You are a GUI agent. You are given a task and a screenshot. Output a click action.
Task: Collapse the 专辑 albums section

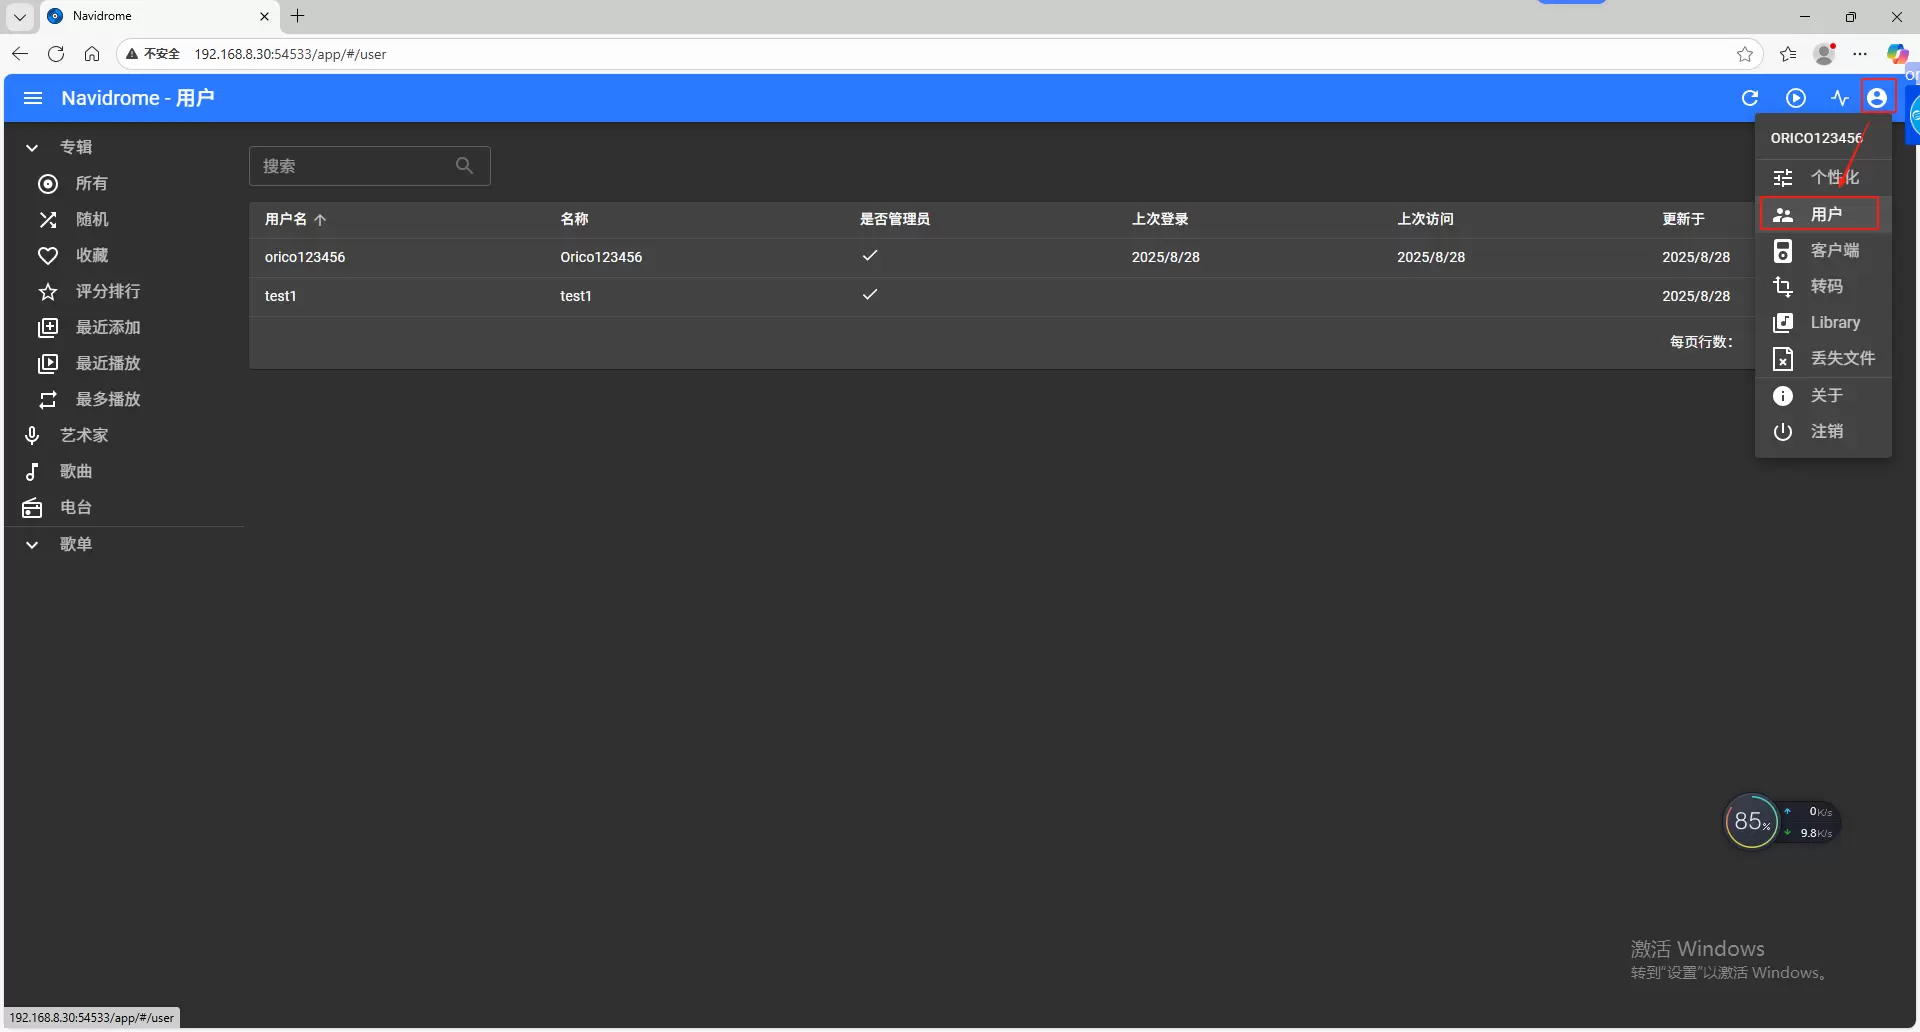click(32, 148)
